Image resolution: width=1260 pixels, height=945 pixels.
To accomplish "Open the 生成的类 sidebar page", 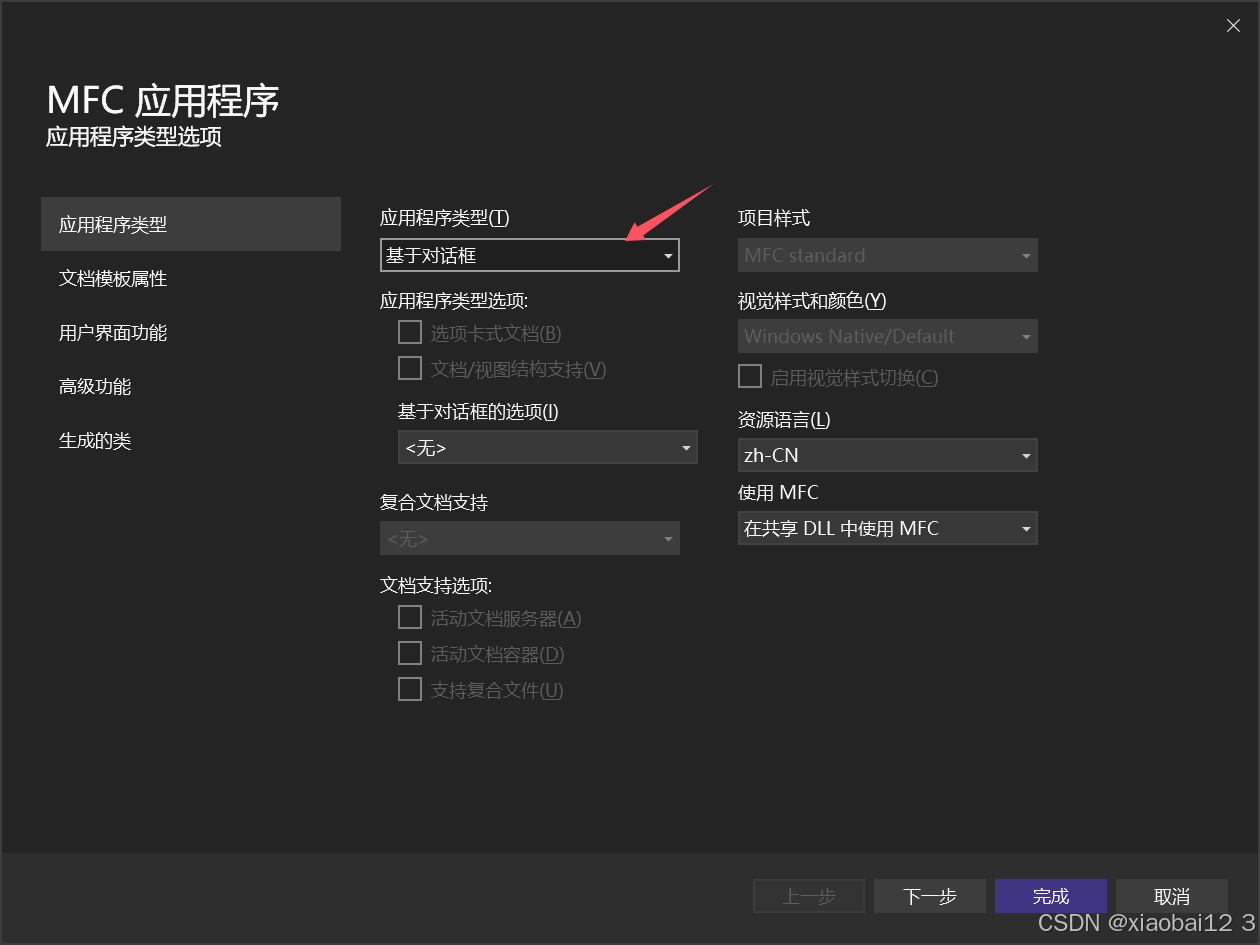I will point(191,440).
